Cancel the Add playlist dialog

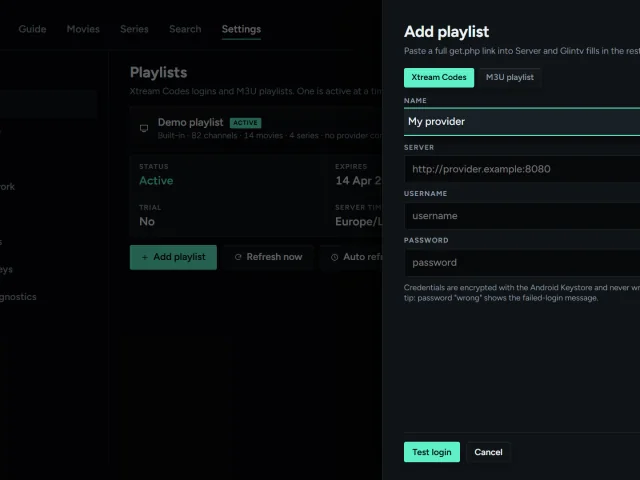[488, 452]
